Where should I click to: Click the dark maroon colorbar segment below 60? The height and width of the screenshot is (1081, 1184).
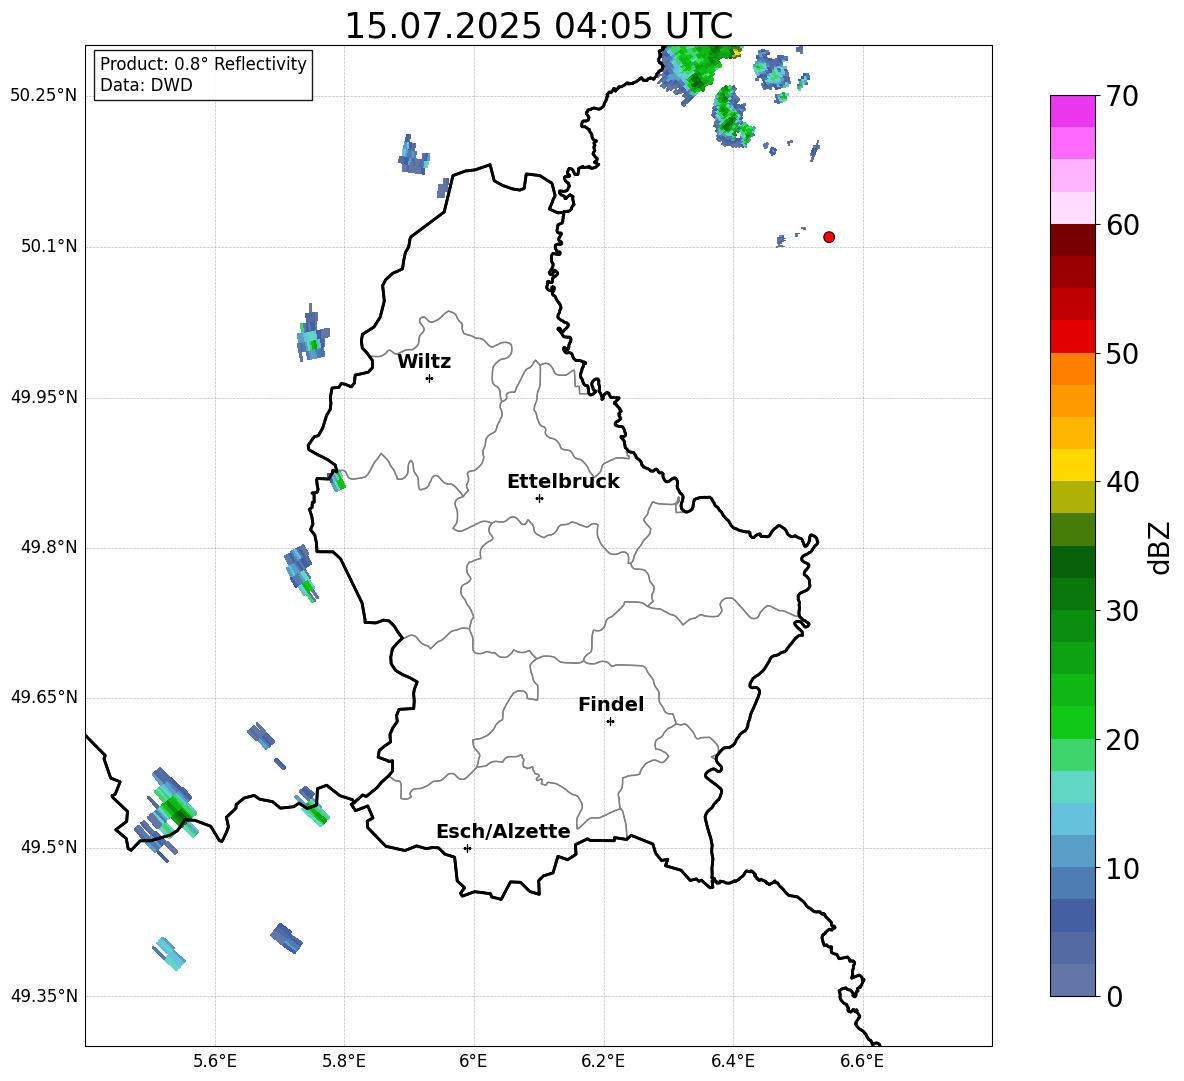[x=1072, y=240]
